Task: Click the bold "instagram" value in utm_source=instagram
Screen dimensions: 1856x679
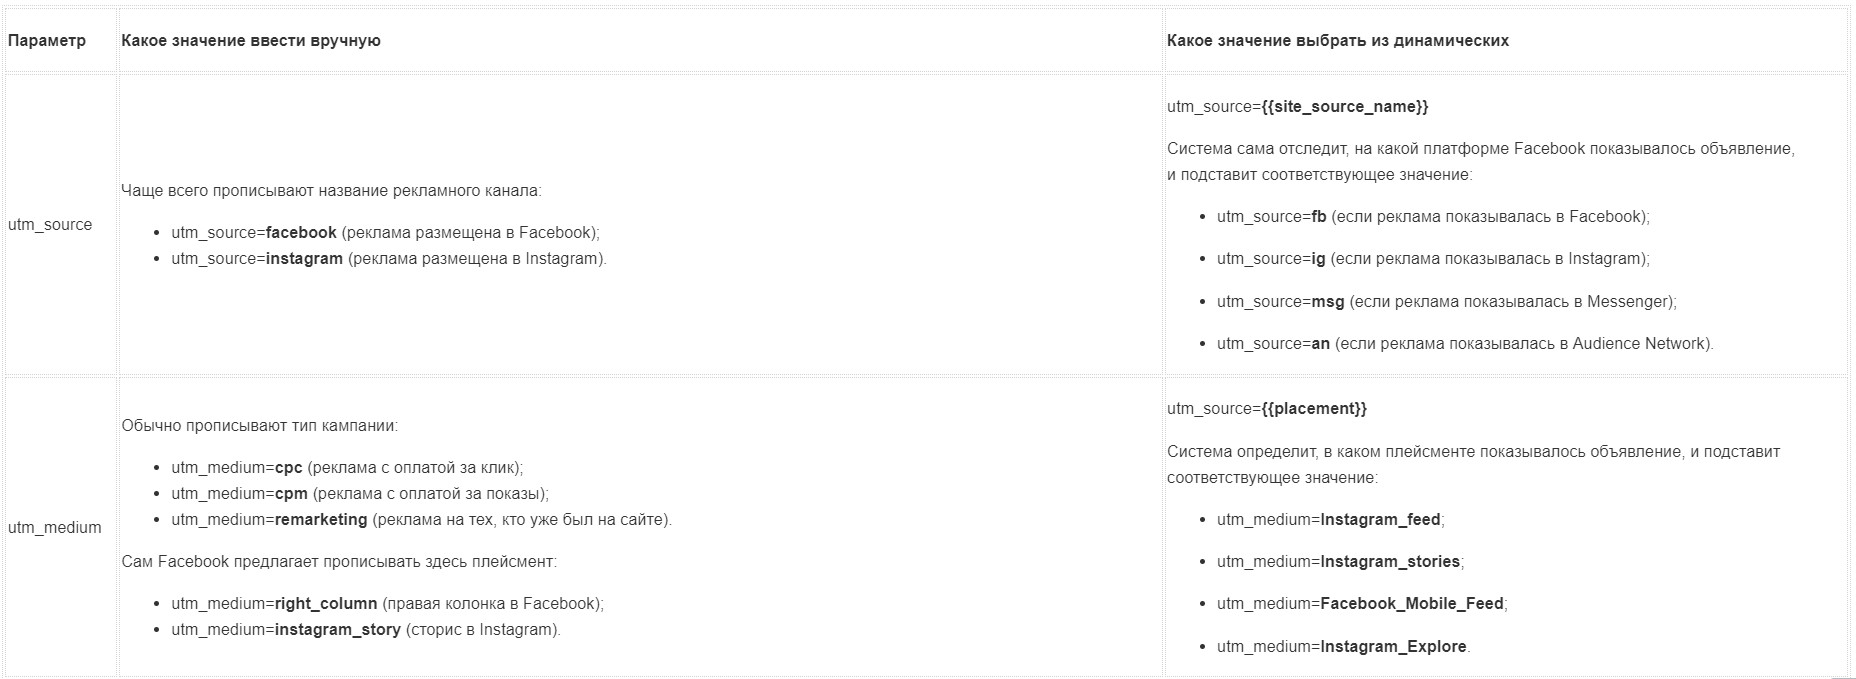Action: coord(304,259)
